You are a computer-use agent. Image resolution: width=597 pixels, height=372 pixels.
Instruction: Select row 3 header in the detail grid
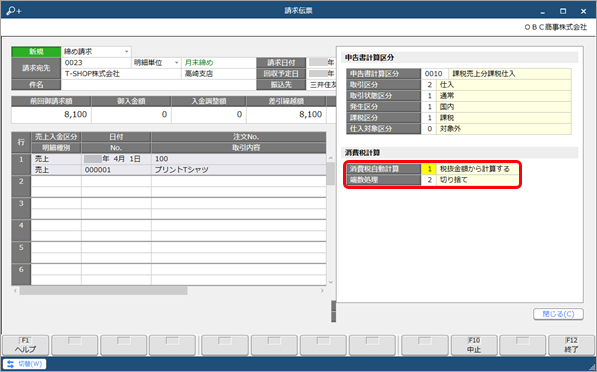(x=21, y=208)
